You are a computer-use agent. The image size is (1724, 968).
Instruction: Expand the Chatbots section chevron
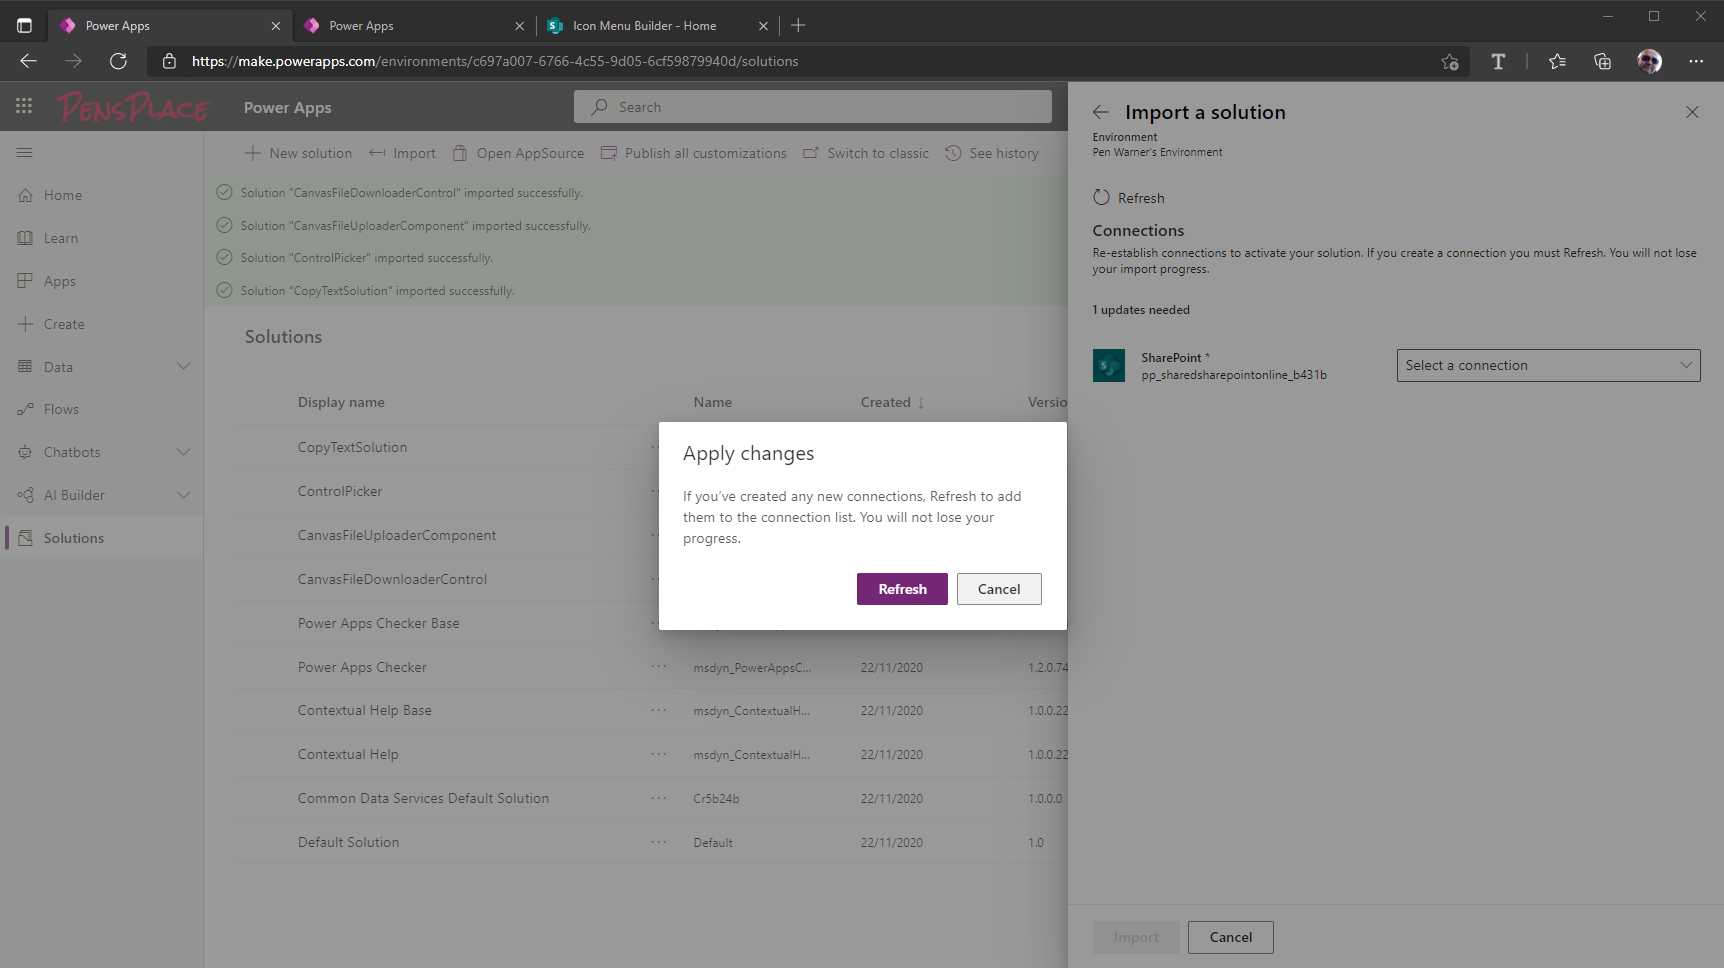click(x=183, y=452)
